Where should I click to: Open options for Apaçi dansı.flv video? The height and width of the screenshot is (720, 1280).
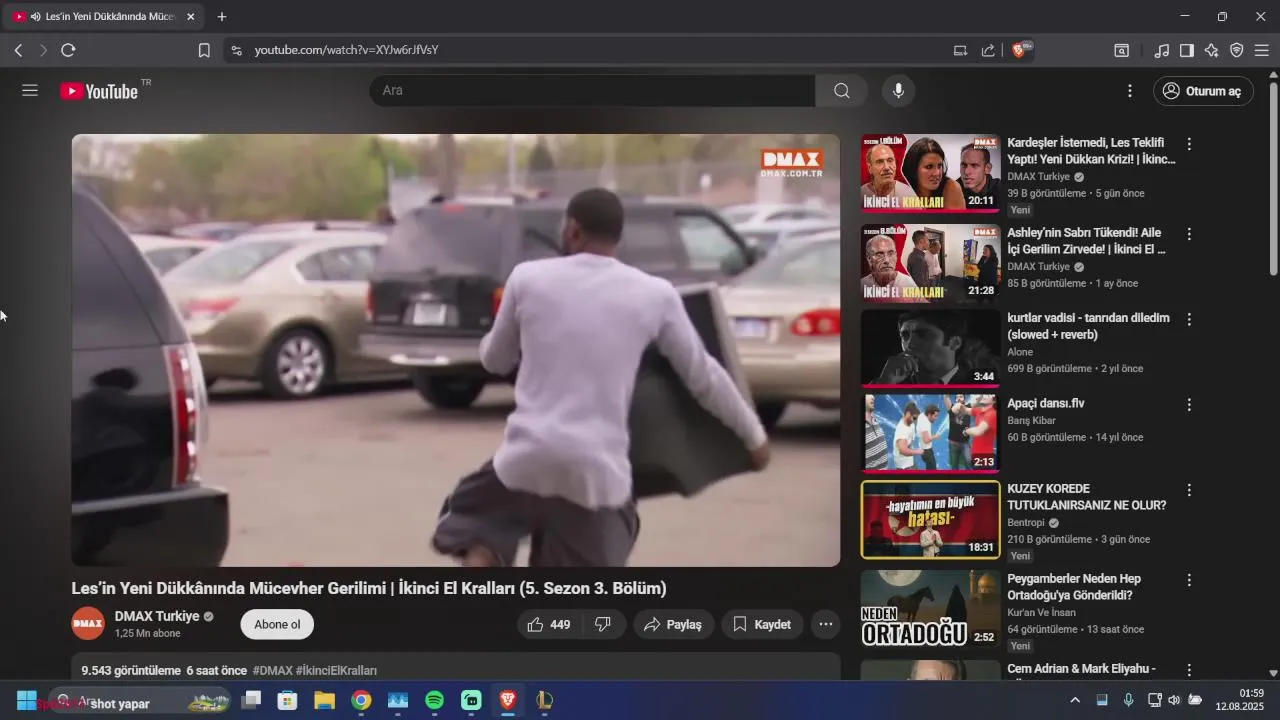pyautogui.click(x=1189, y=405)
